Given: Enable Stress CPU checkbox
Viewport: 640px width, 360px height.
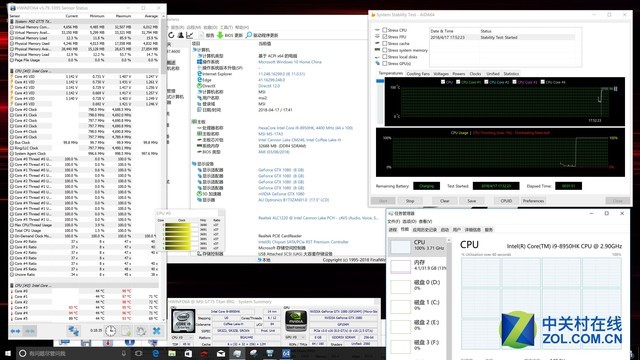Looking at the screenshot, I should tap(384, 30).
